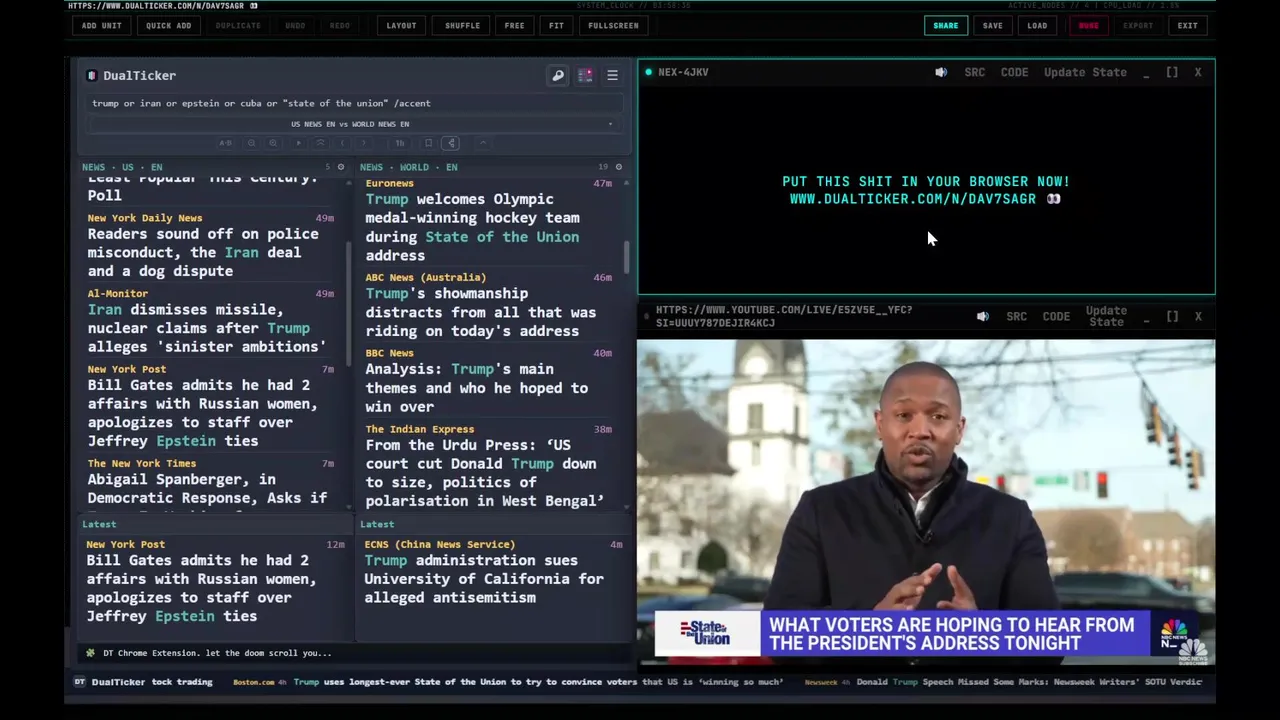Open Latest Bill Gates headline in US column
The width and height of the screenshot is (1280, 720).
point(201,588)
